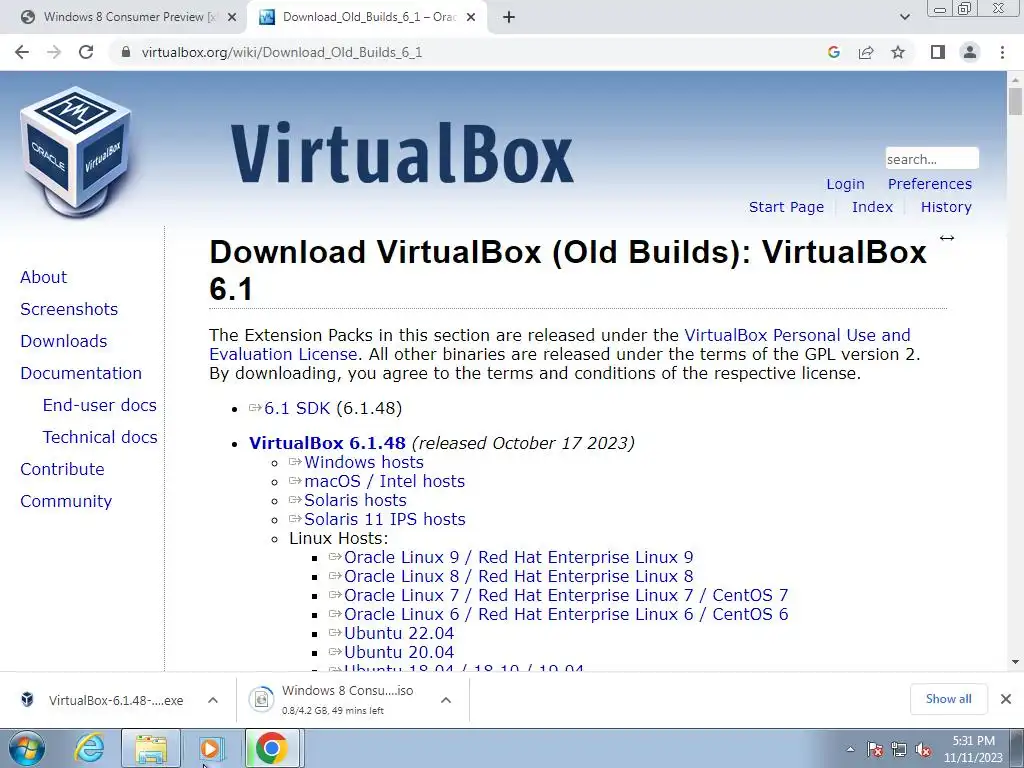The image size is (1024, 768).
Task: Bookmark this page with the star icon
Action: (x=898, y=52)
